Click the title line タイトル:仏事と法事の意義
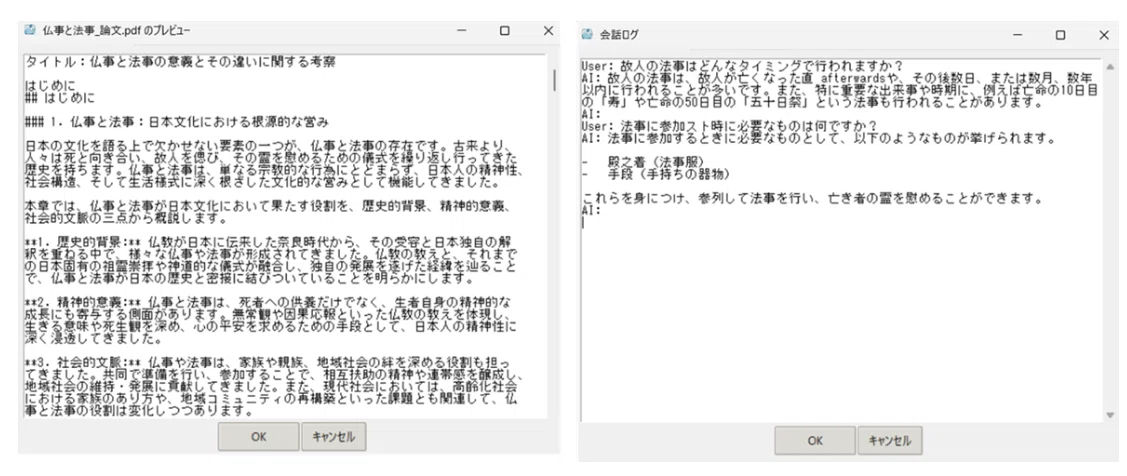Viewport: 1127px width, 476px height. click(x=180, y=62)
